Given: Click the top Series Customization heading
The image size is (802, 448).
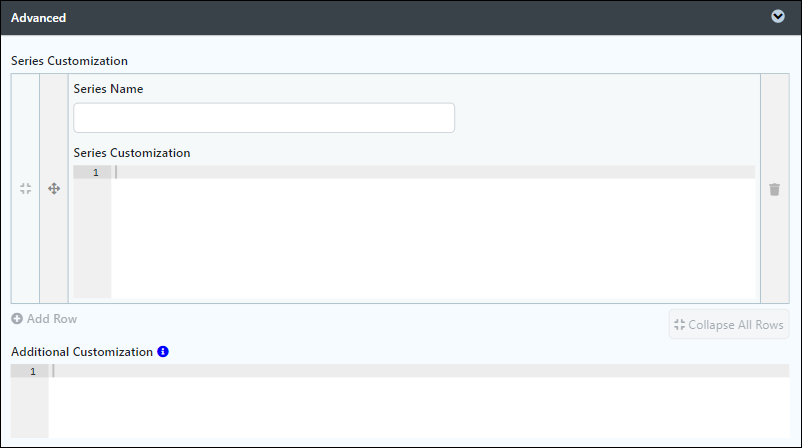Looking at the screenshot, I should tap(70, 61).
